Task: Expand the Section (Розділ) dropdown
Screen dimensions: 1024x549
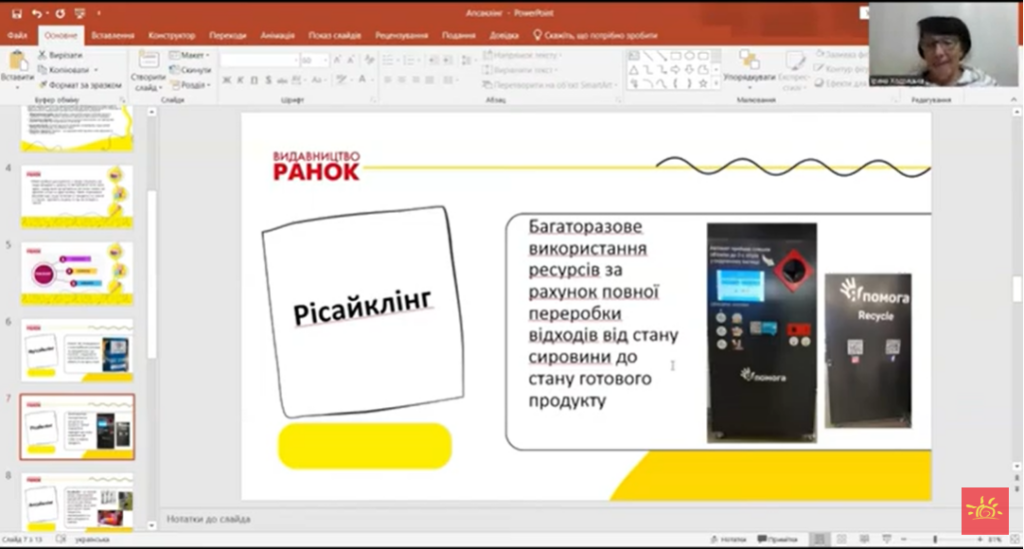Action: pyautogui.click(x=190, y=85)
